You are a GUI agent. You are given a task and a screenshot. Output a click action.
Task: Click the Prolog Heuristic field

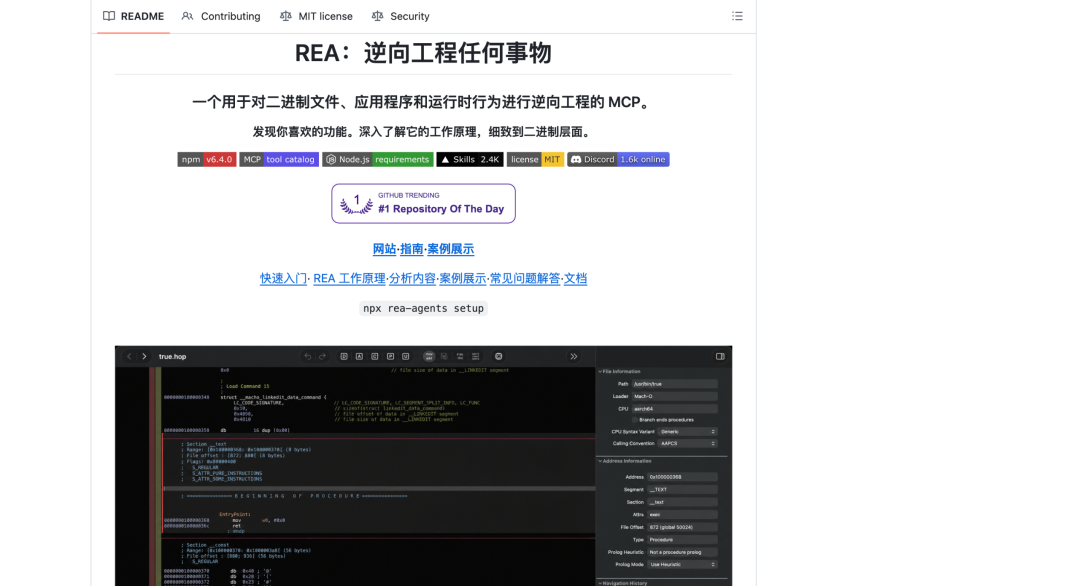click(x=682, y=552)
